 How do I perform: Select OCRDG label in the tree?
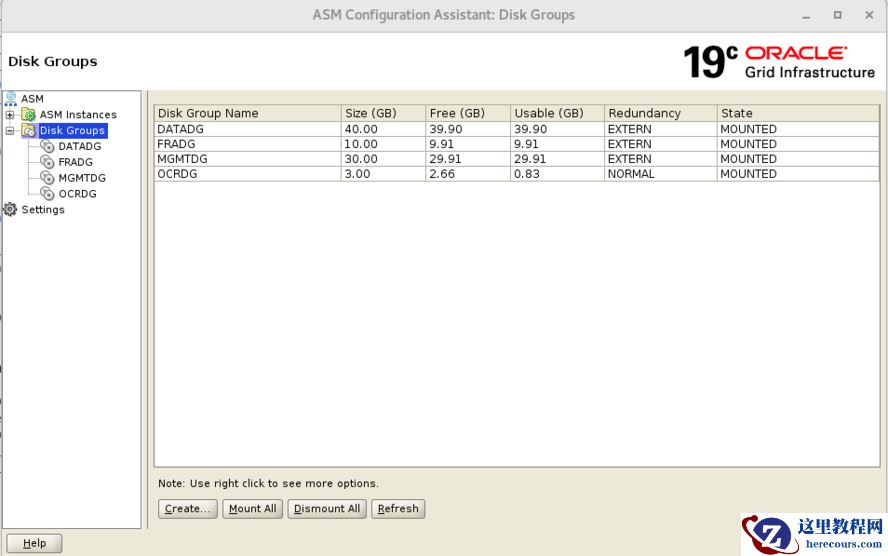click(x=78, y=194)
